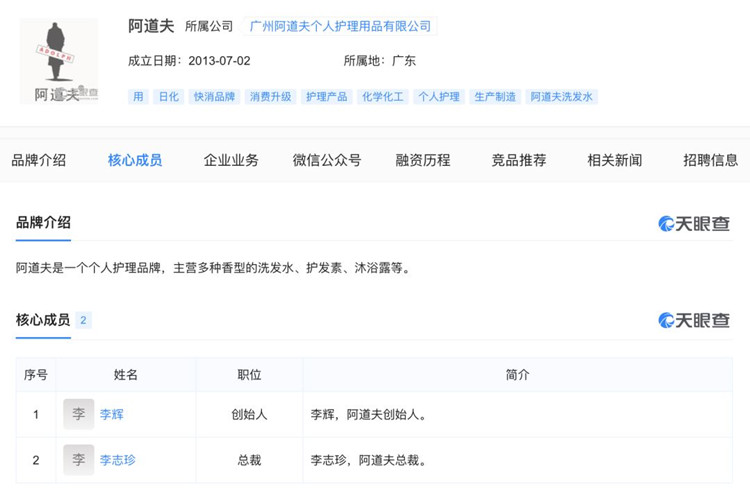Screen dimensions: 750x497
Task: Open the 广州阿道夫个人护理用品有限公司 company link
Action: click(340, 26)
